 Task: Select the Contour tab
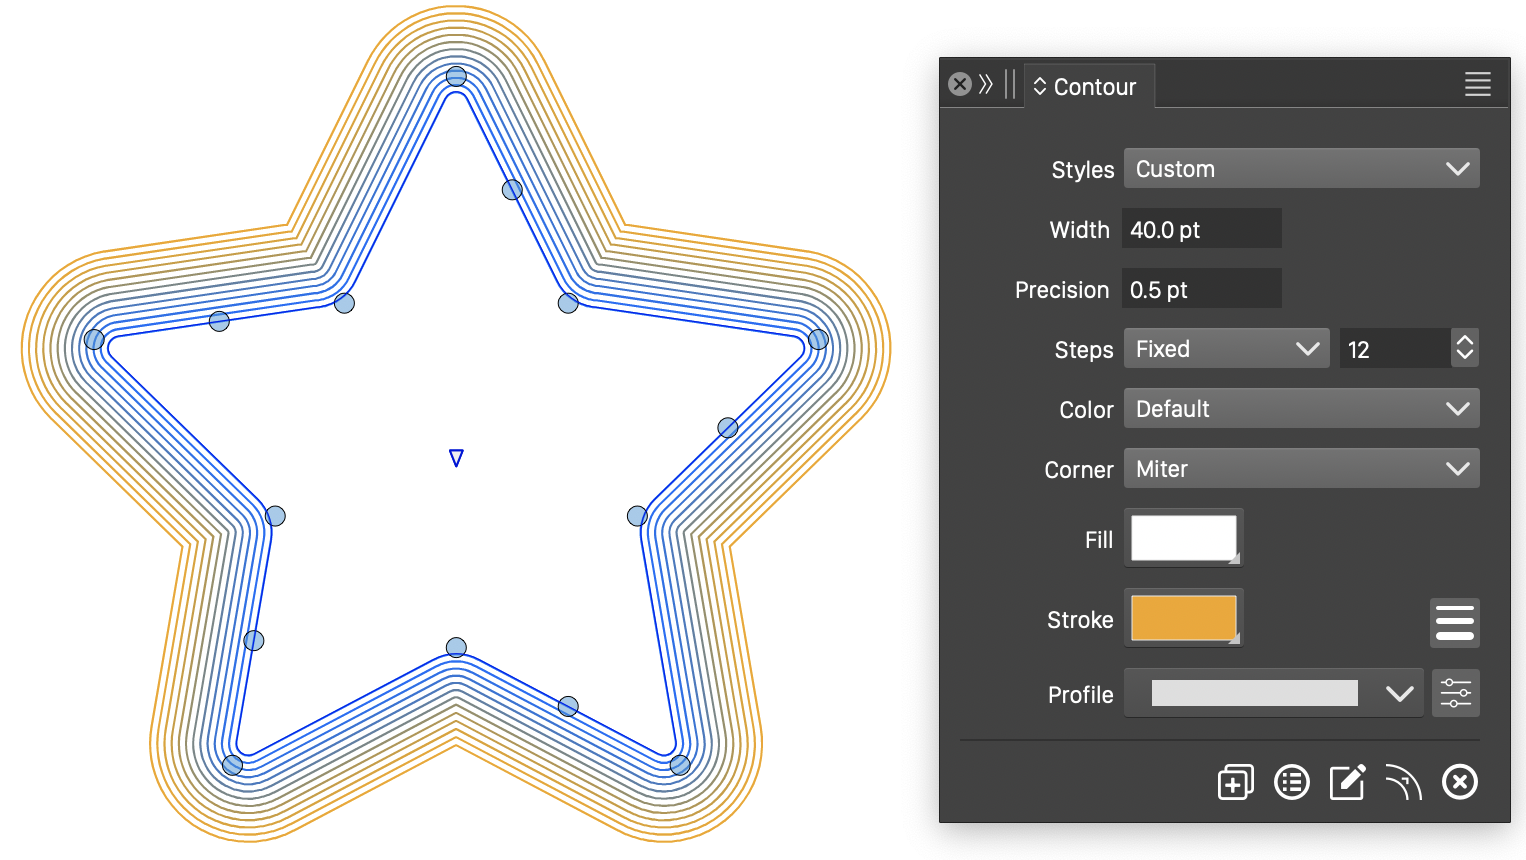pos(1088,87)
